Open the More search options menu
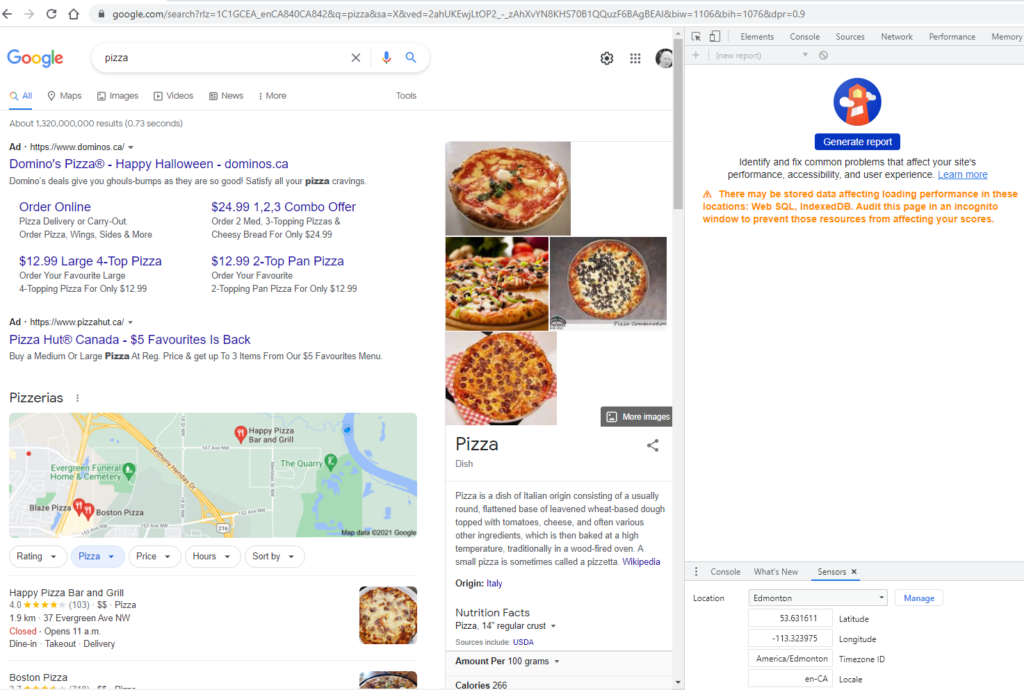The width and height of the screenshot is (1024, 690). pos(272,96)
